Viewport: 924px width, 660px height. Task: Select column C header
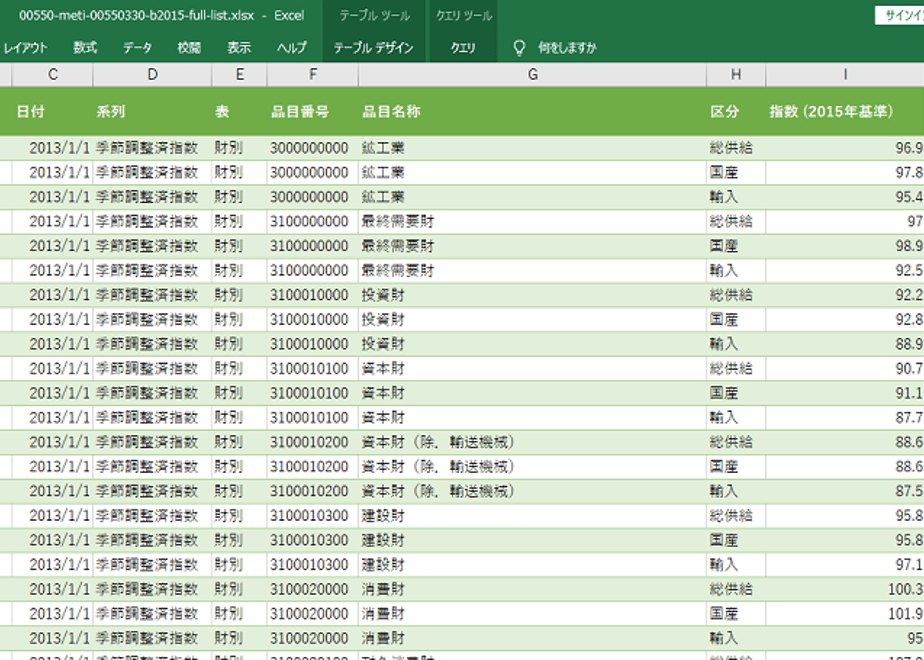(52, 74)
